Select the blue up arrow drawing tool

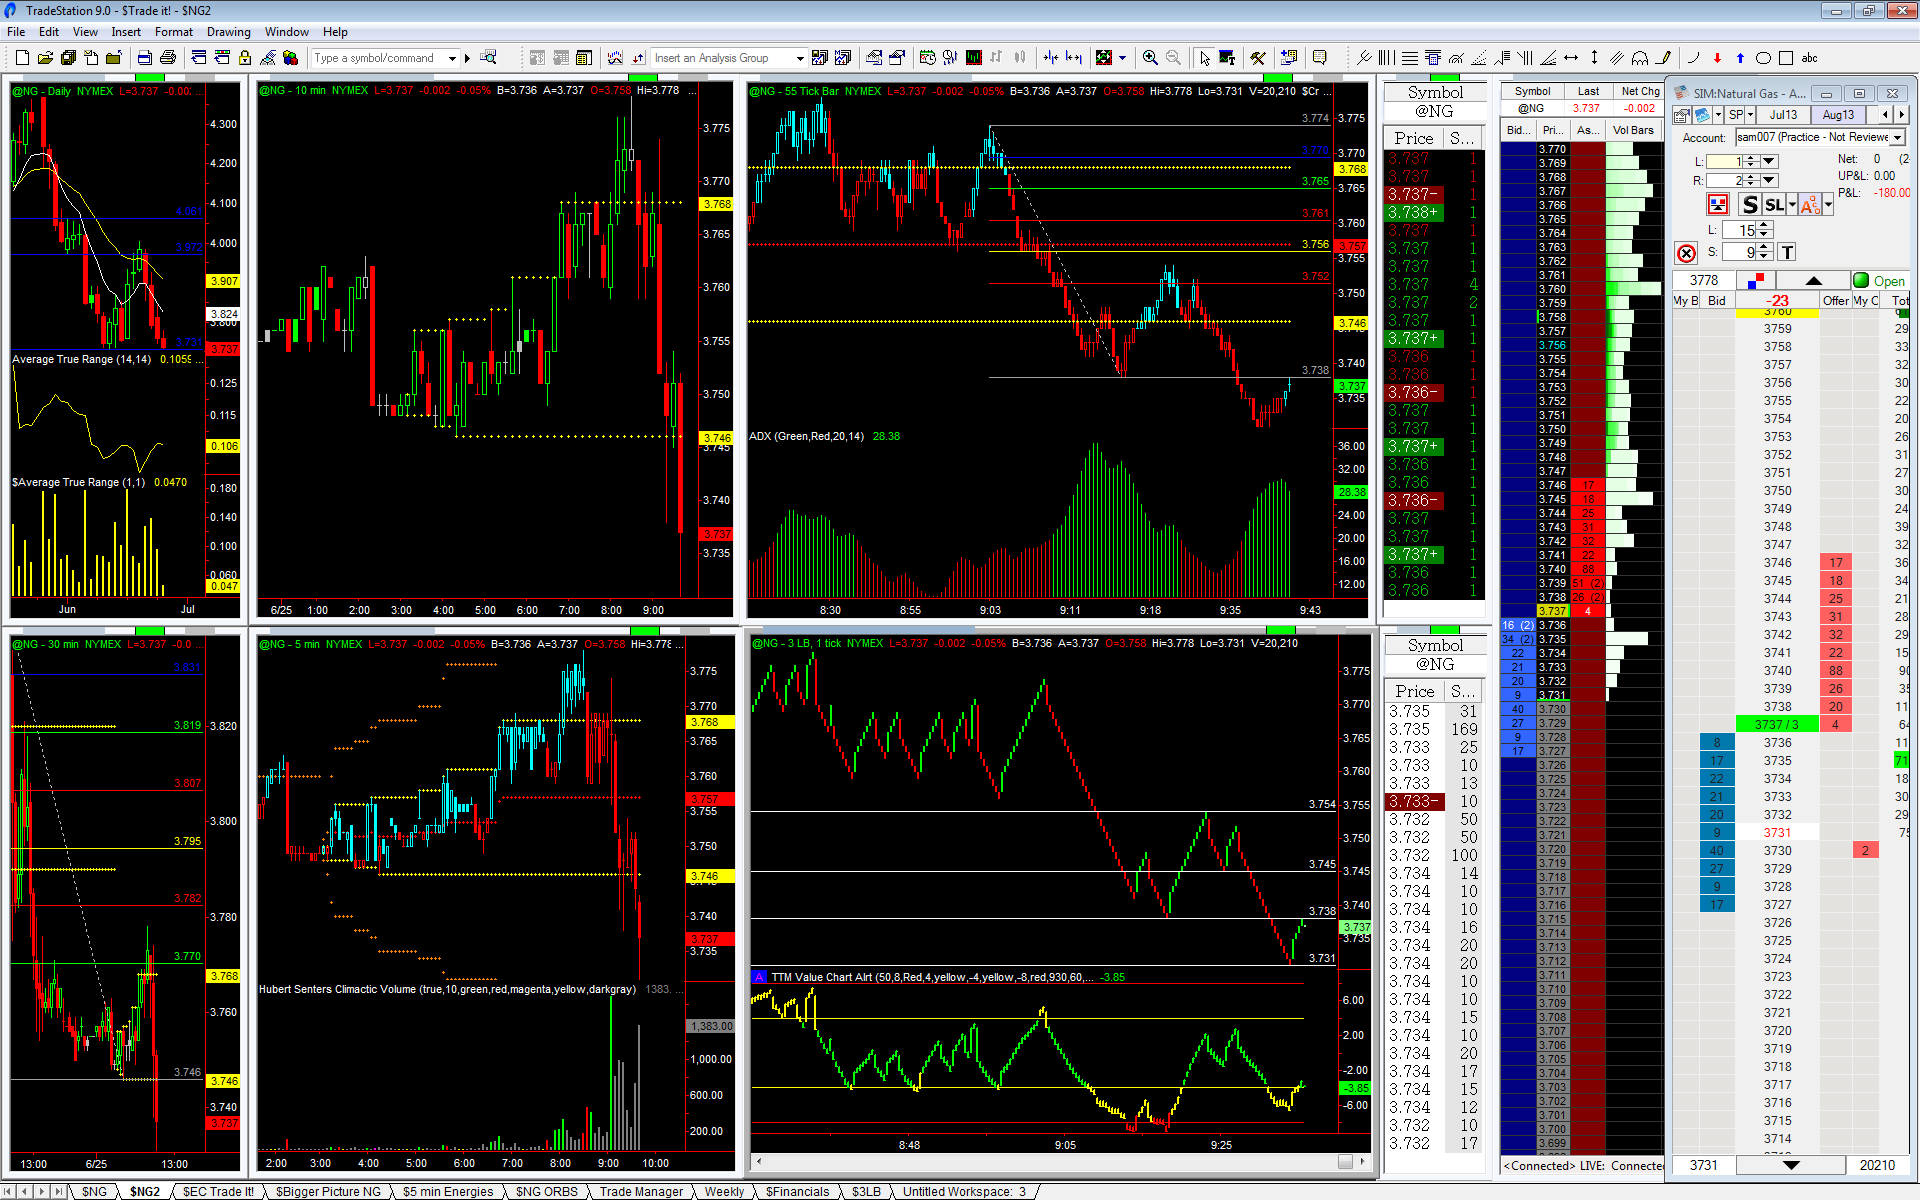tap(1740, 58)
